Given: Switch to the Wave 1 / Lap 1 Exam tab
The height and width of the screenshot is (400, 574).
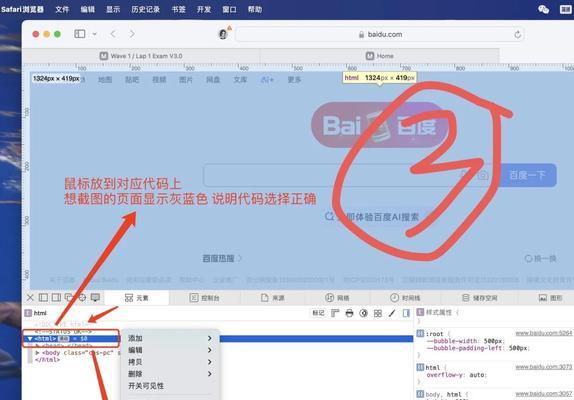Looking at the screenshot, I should (141, 56).
